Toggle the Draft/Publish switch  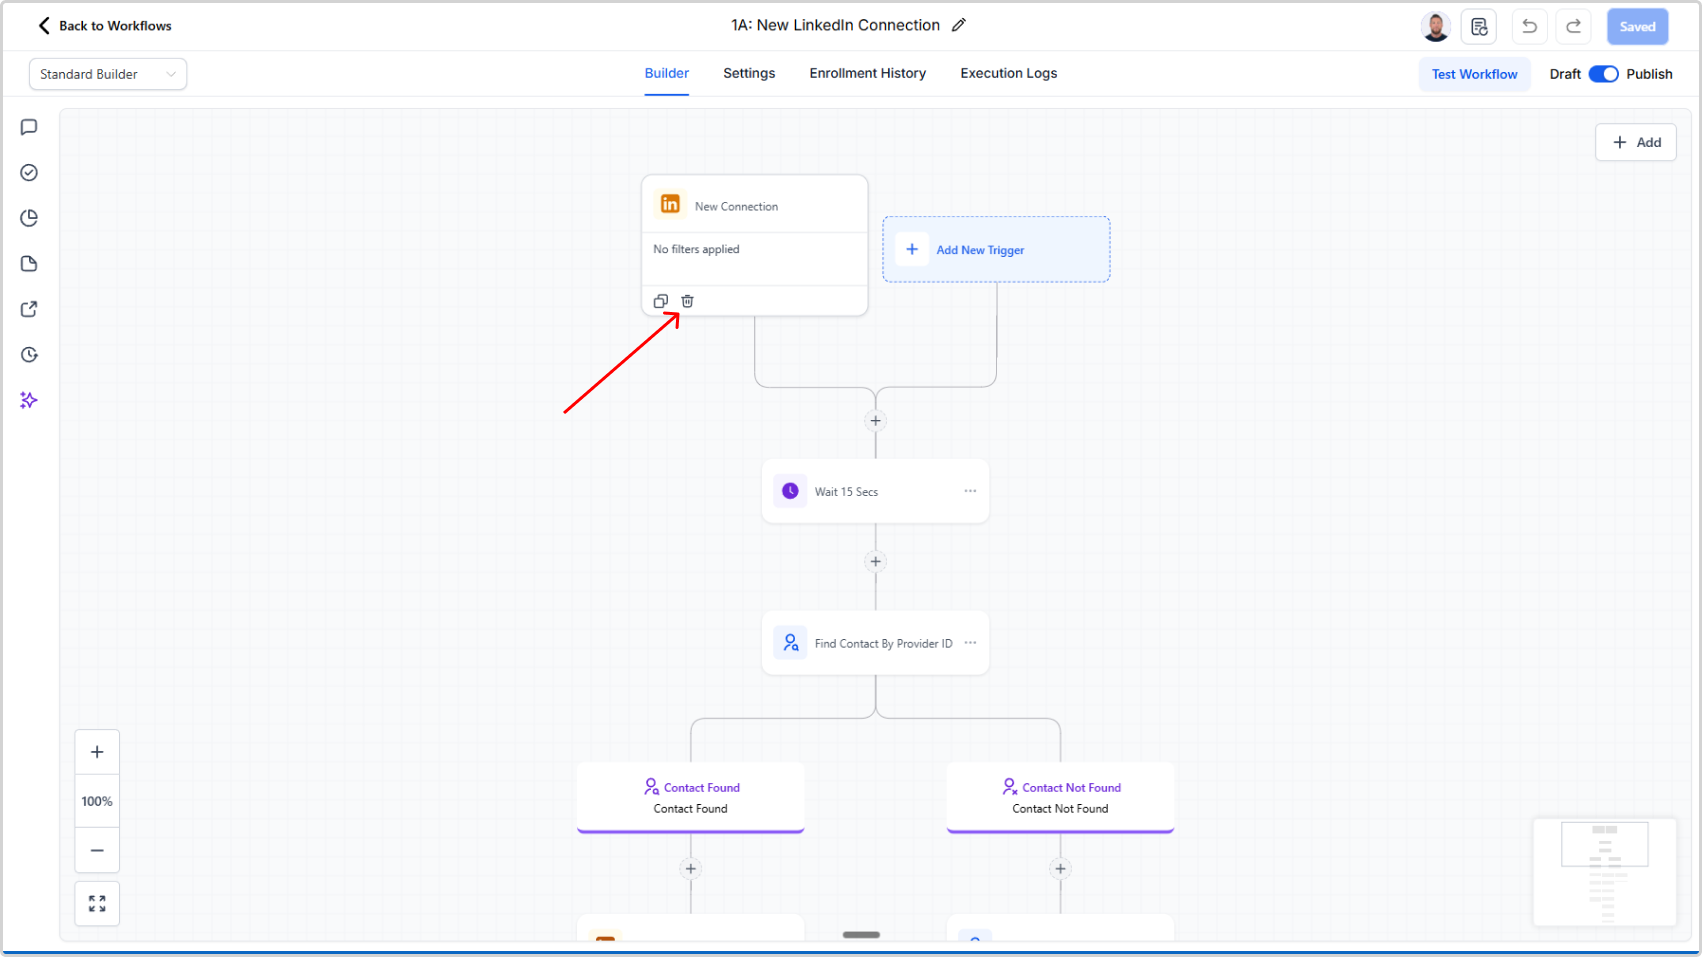click(1603, 74)
